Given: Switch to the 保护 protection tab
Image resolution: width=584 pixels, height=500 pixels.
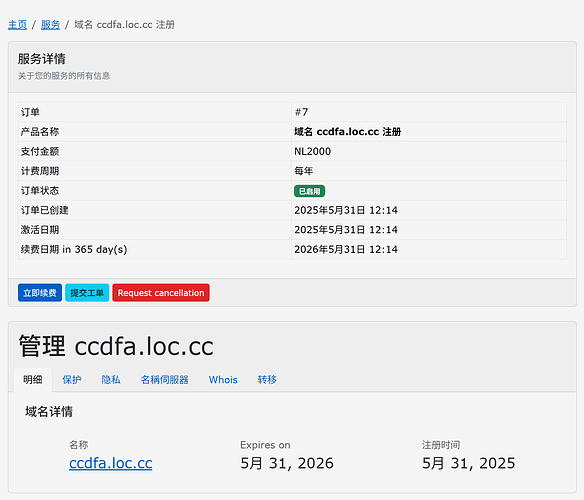Looking at the screenshot, I should point(72,380).
